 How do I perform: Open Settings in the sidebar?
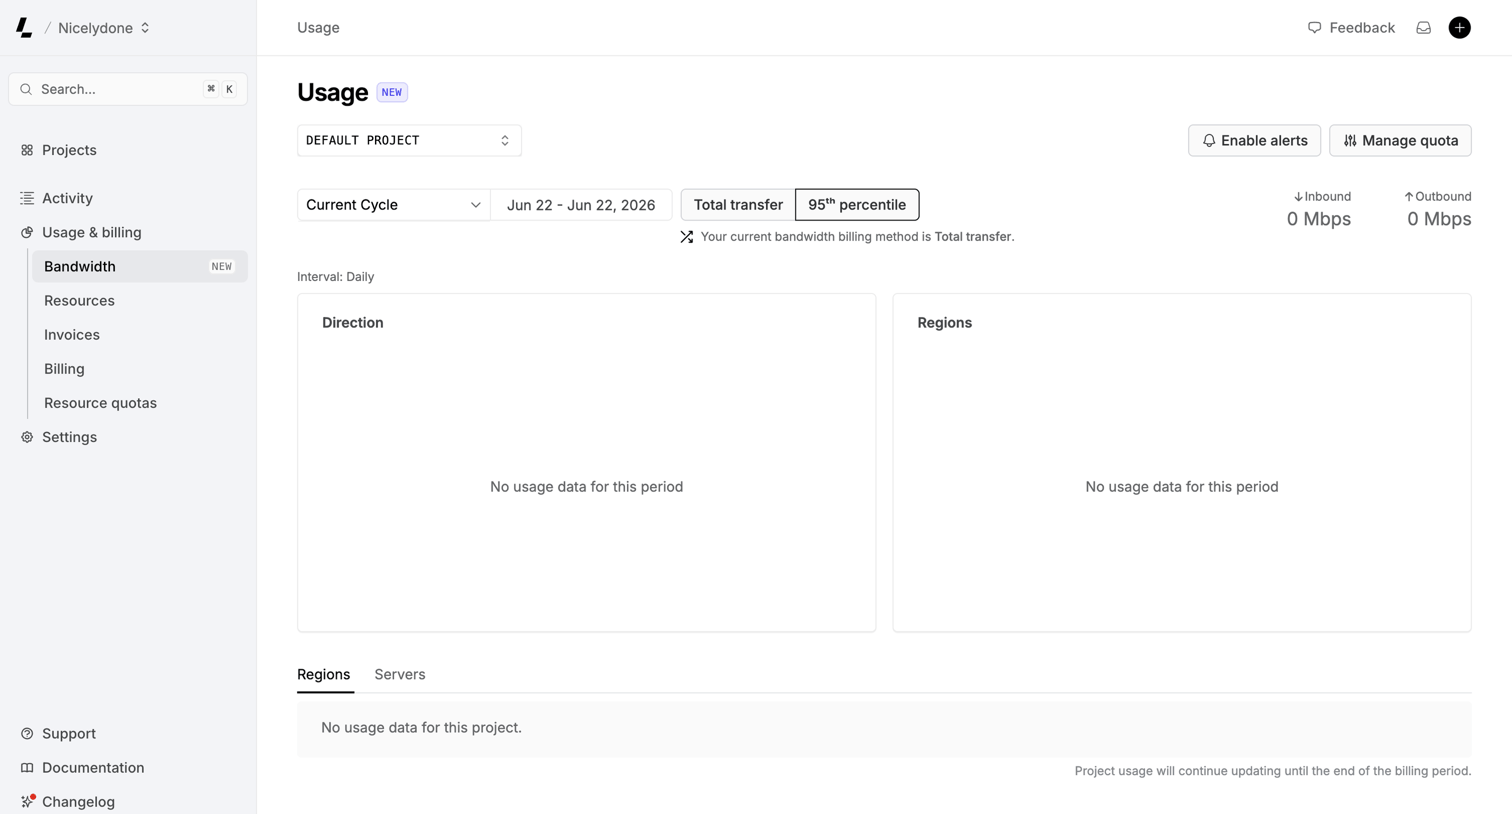tap(69, 437)
